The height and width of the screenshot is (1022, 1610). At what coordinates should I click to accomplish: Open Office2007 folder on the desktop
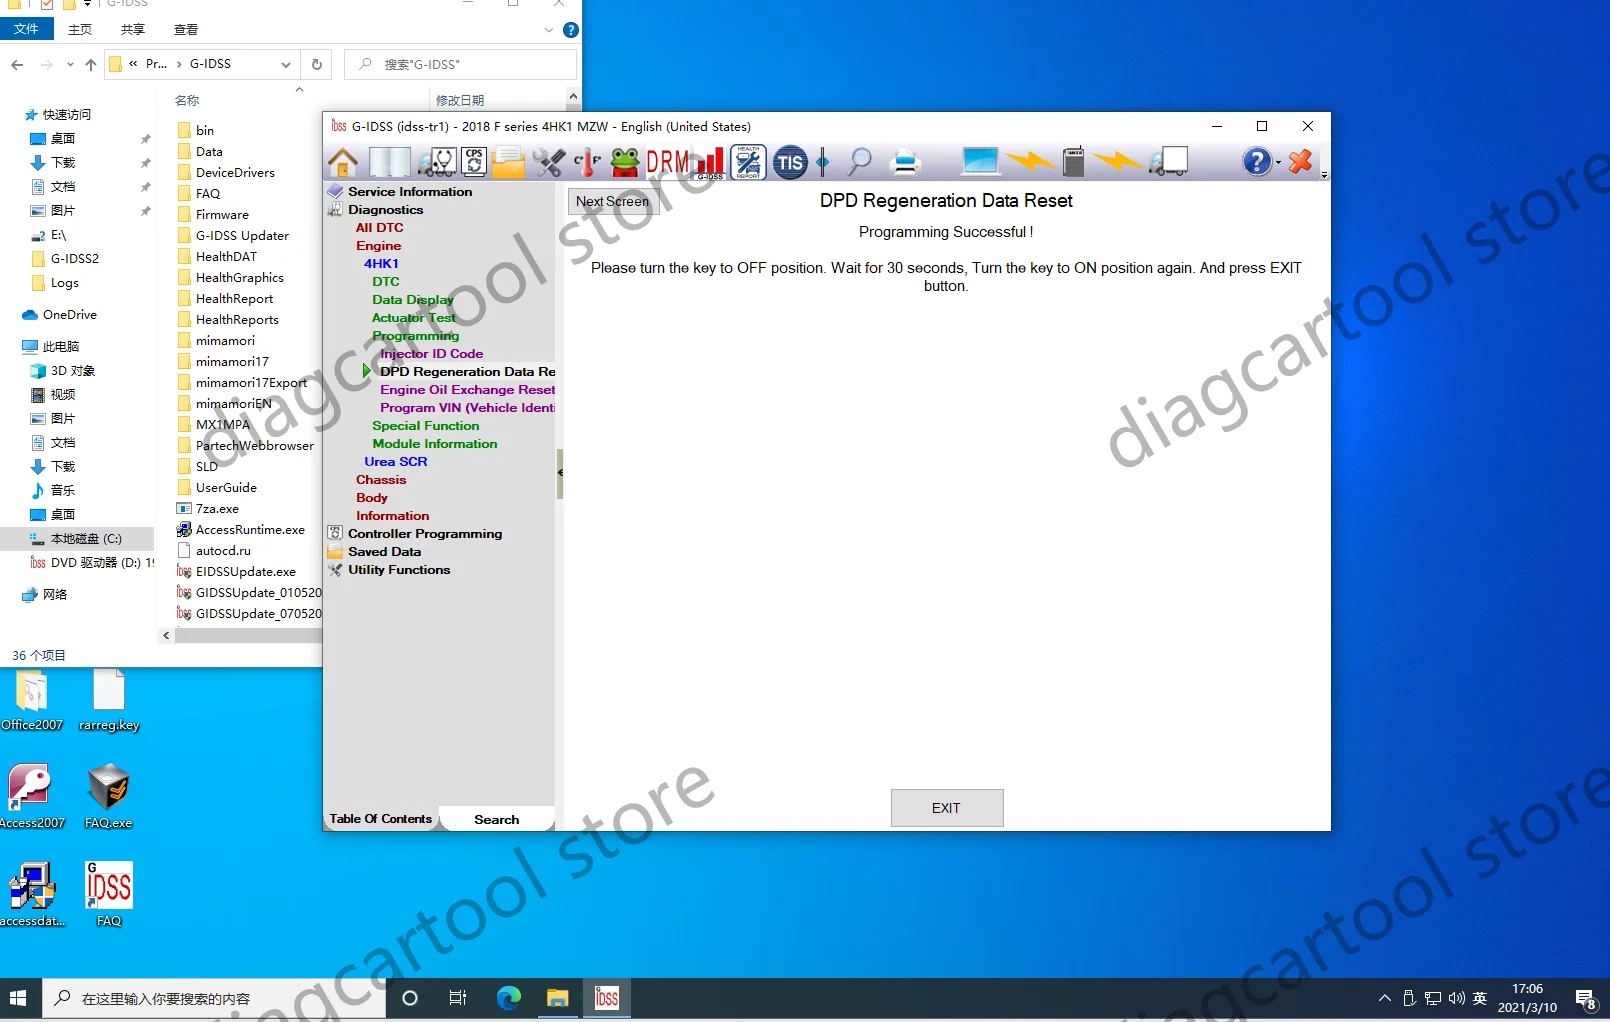[x=32, y=700]
